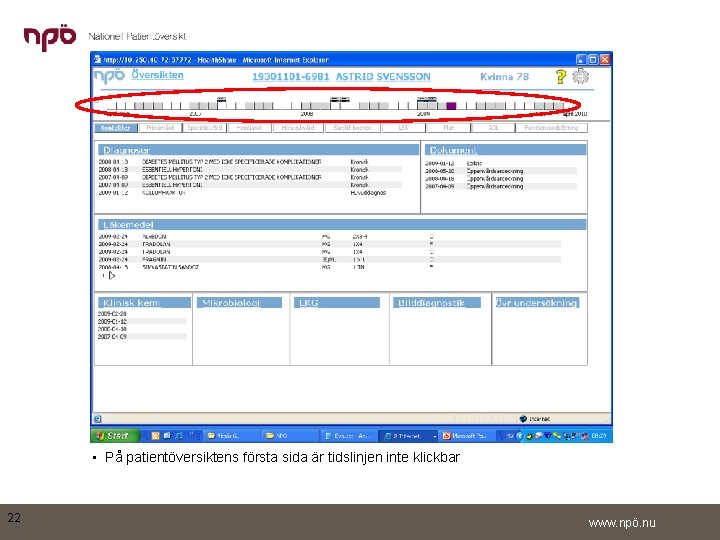Click the Windows Start button
Viewport: 720px width, 540px height.
coord(115,435)
